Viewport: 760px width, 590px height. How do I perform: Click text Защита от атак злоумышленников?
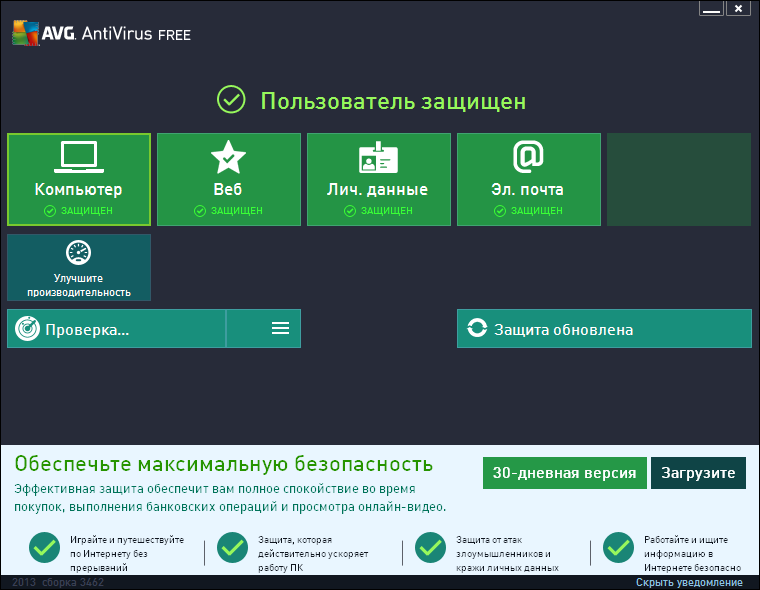[x=507, y=553]
